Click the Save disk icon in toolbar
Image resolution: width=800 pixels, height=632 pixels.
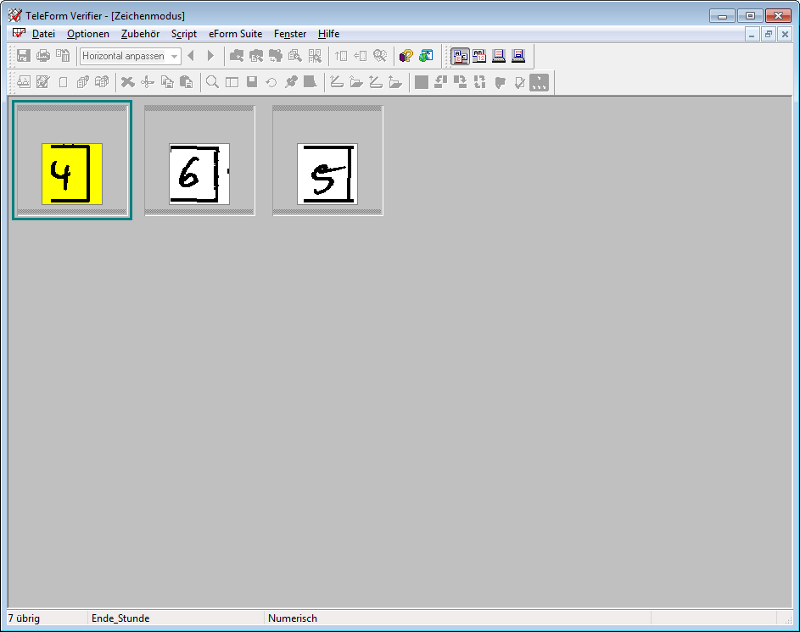tap(23, 56)
